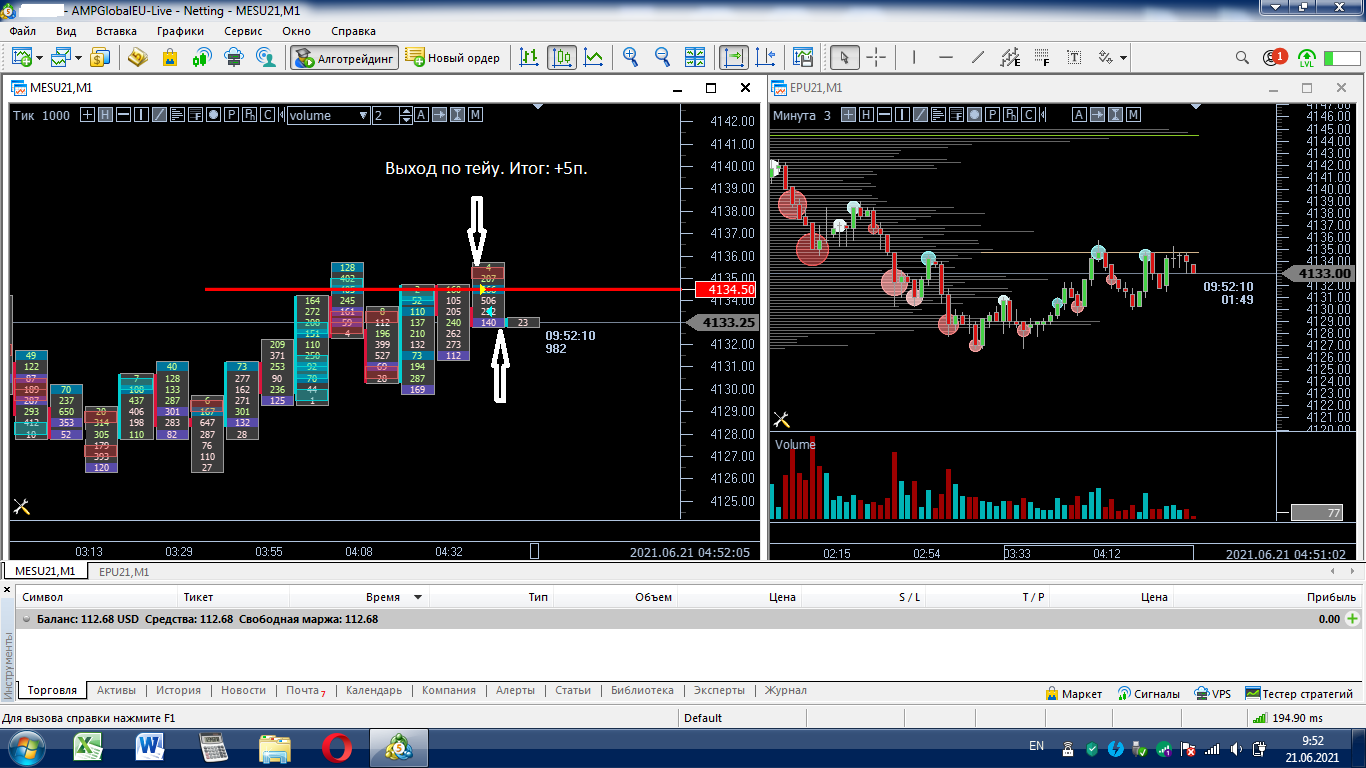The width and height of the screenshot is (1366, 768).
Task: Click the green LVL connection icon
Action: 1306,57
